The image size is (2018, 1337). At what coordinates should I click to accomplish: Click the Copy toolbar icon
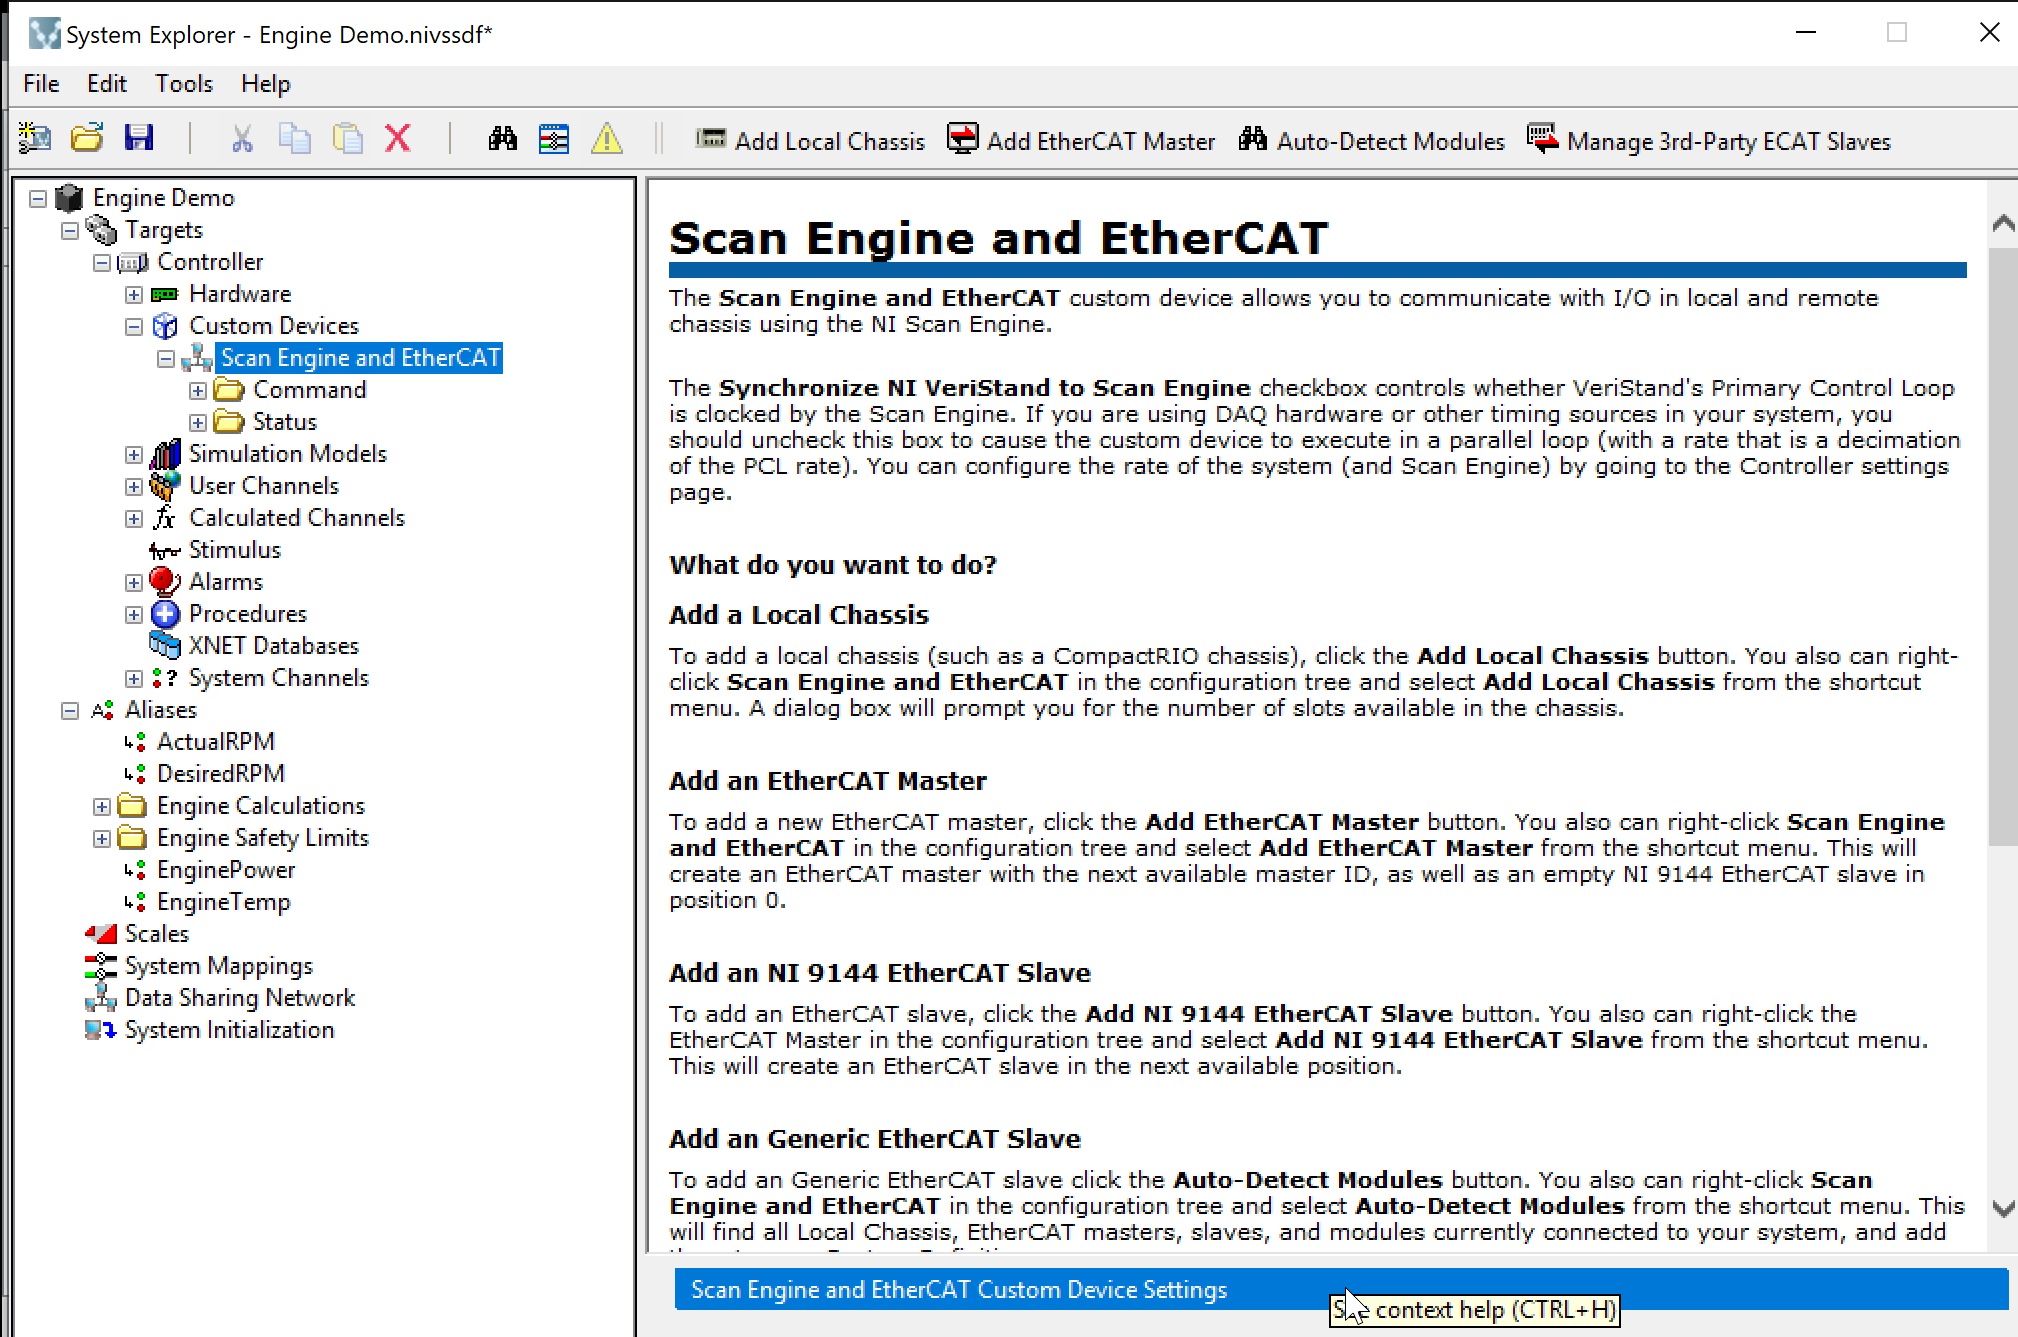pos(294,138)
